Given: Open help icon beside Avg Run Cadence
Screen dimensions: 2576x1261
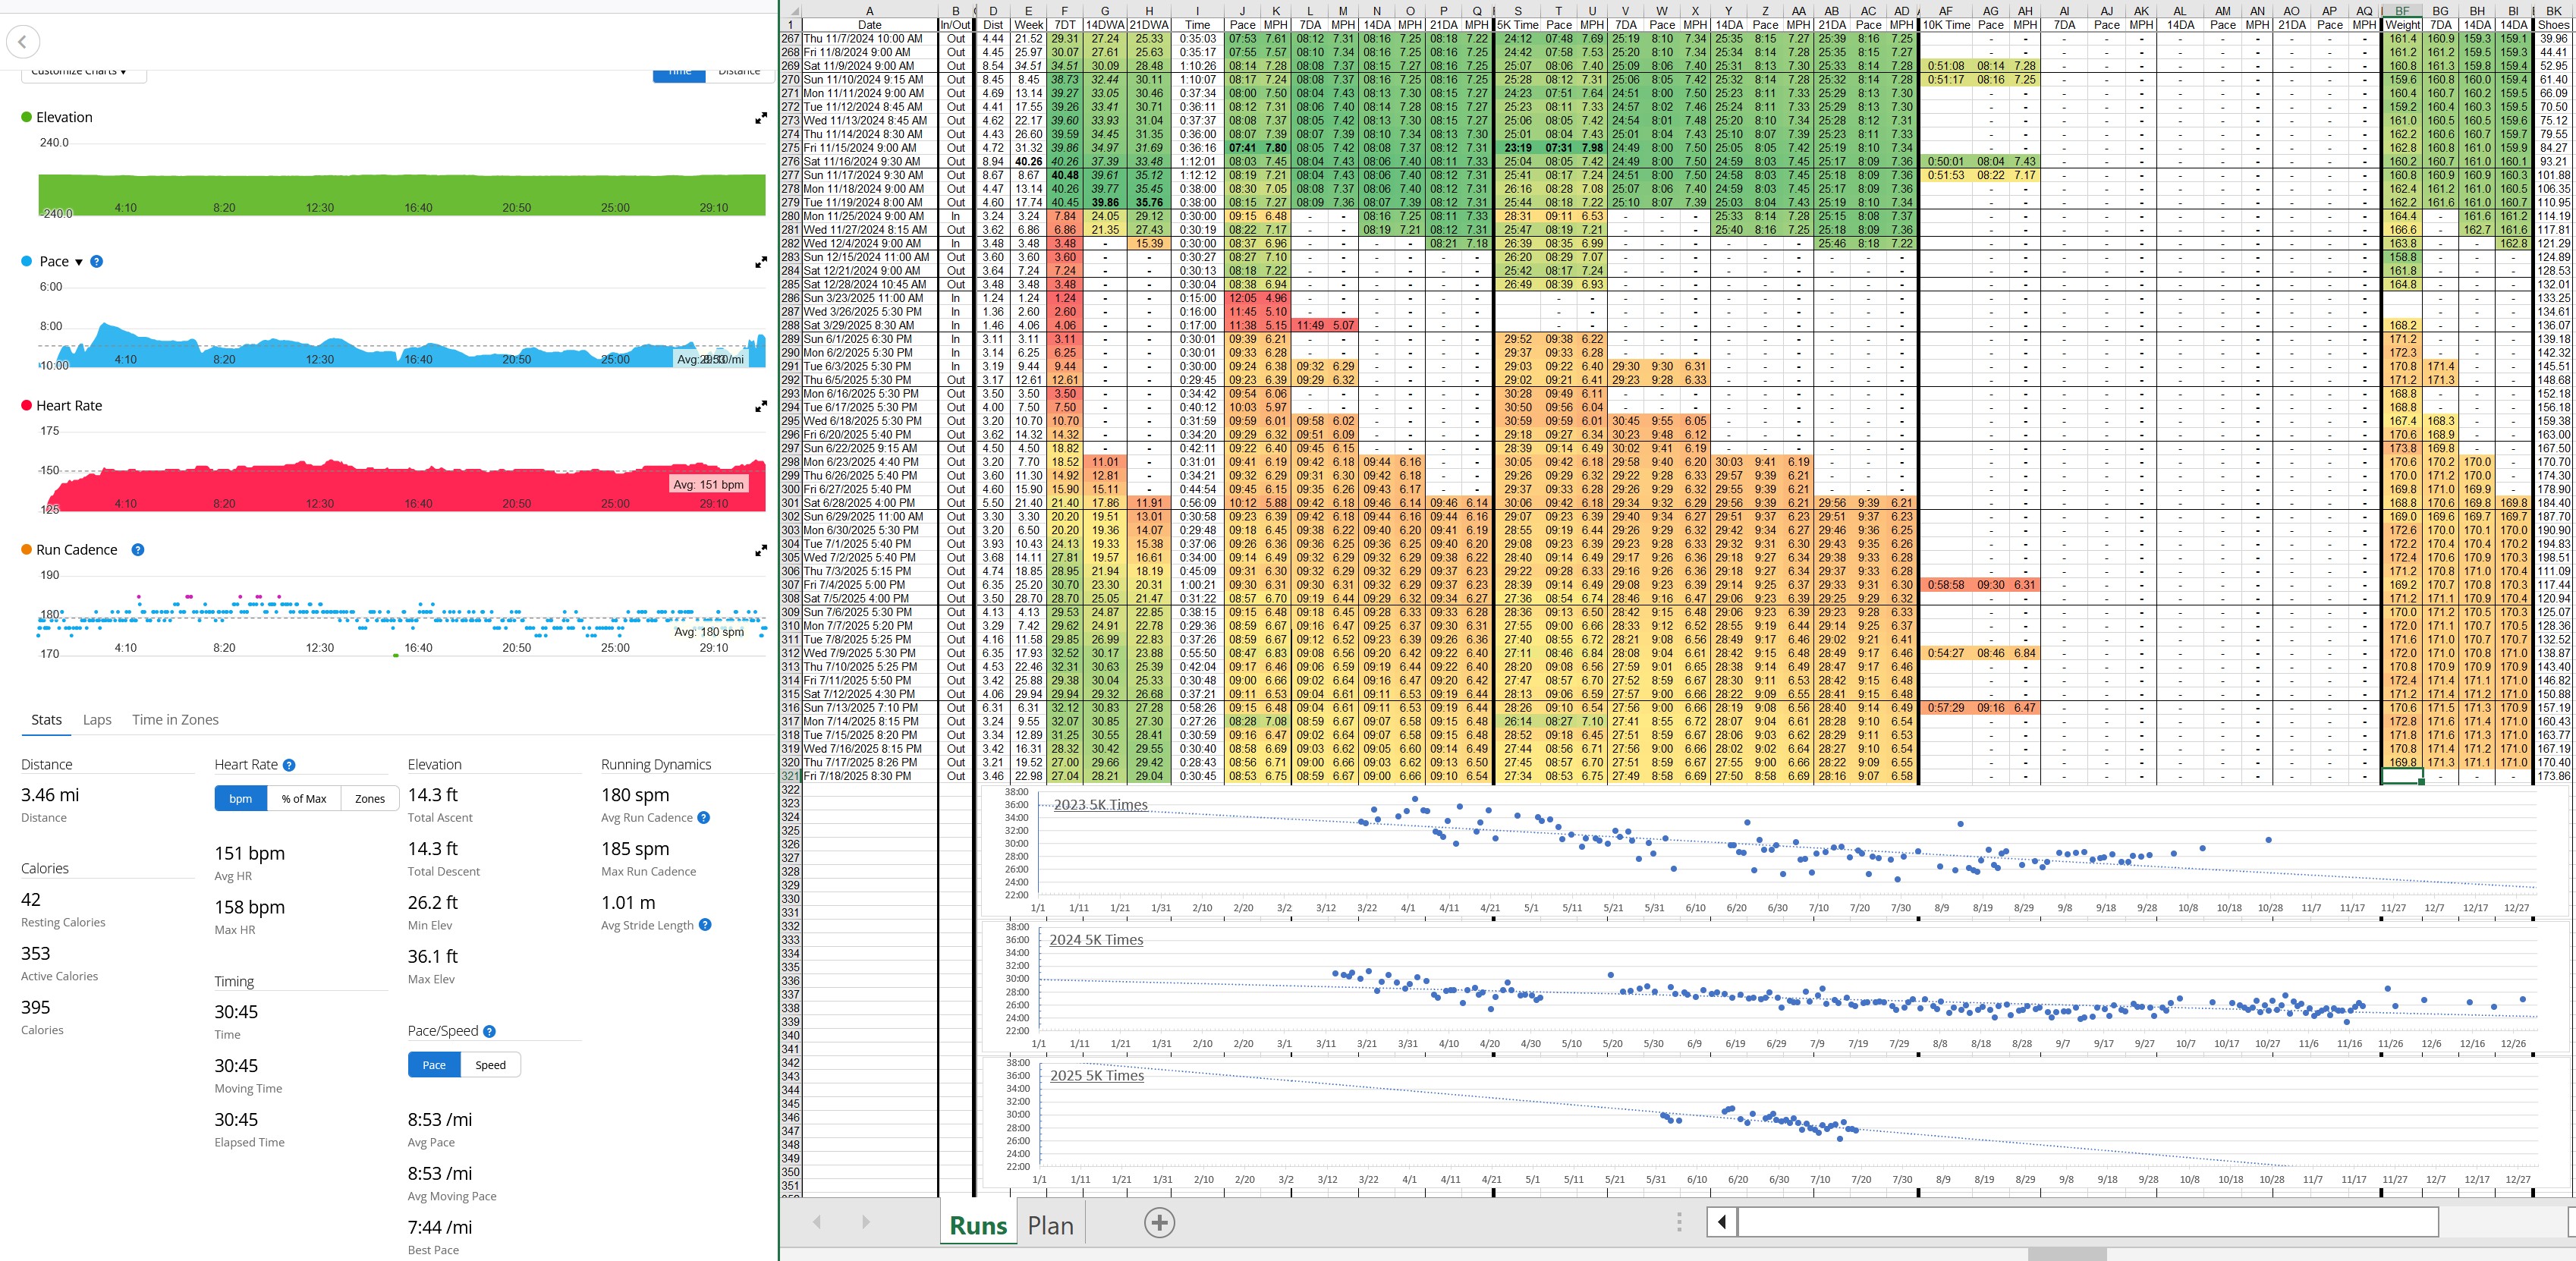Looking at the screenshot, I should tap(704, 817).
